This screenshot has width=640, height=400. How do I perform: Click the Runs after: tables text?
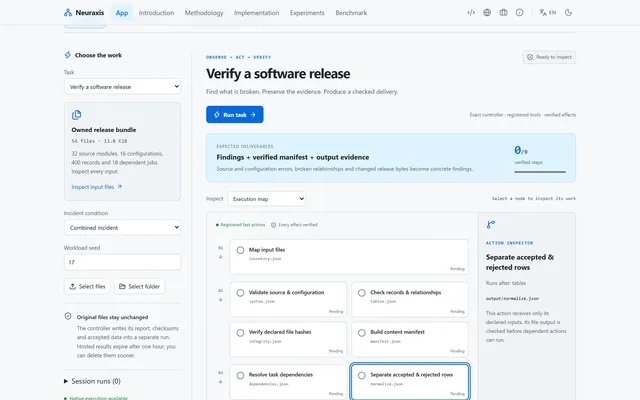506,283
